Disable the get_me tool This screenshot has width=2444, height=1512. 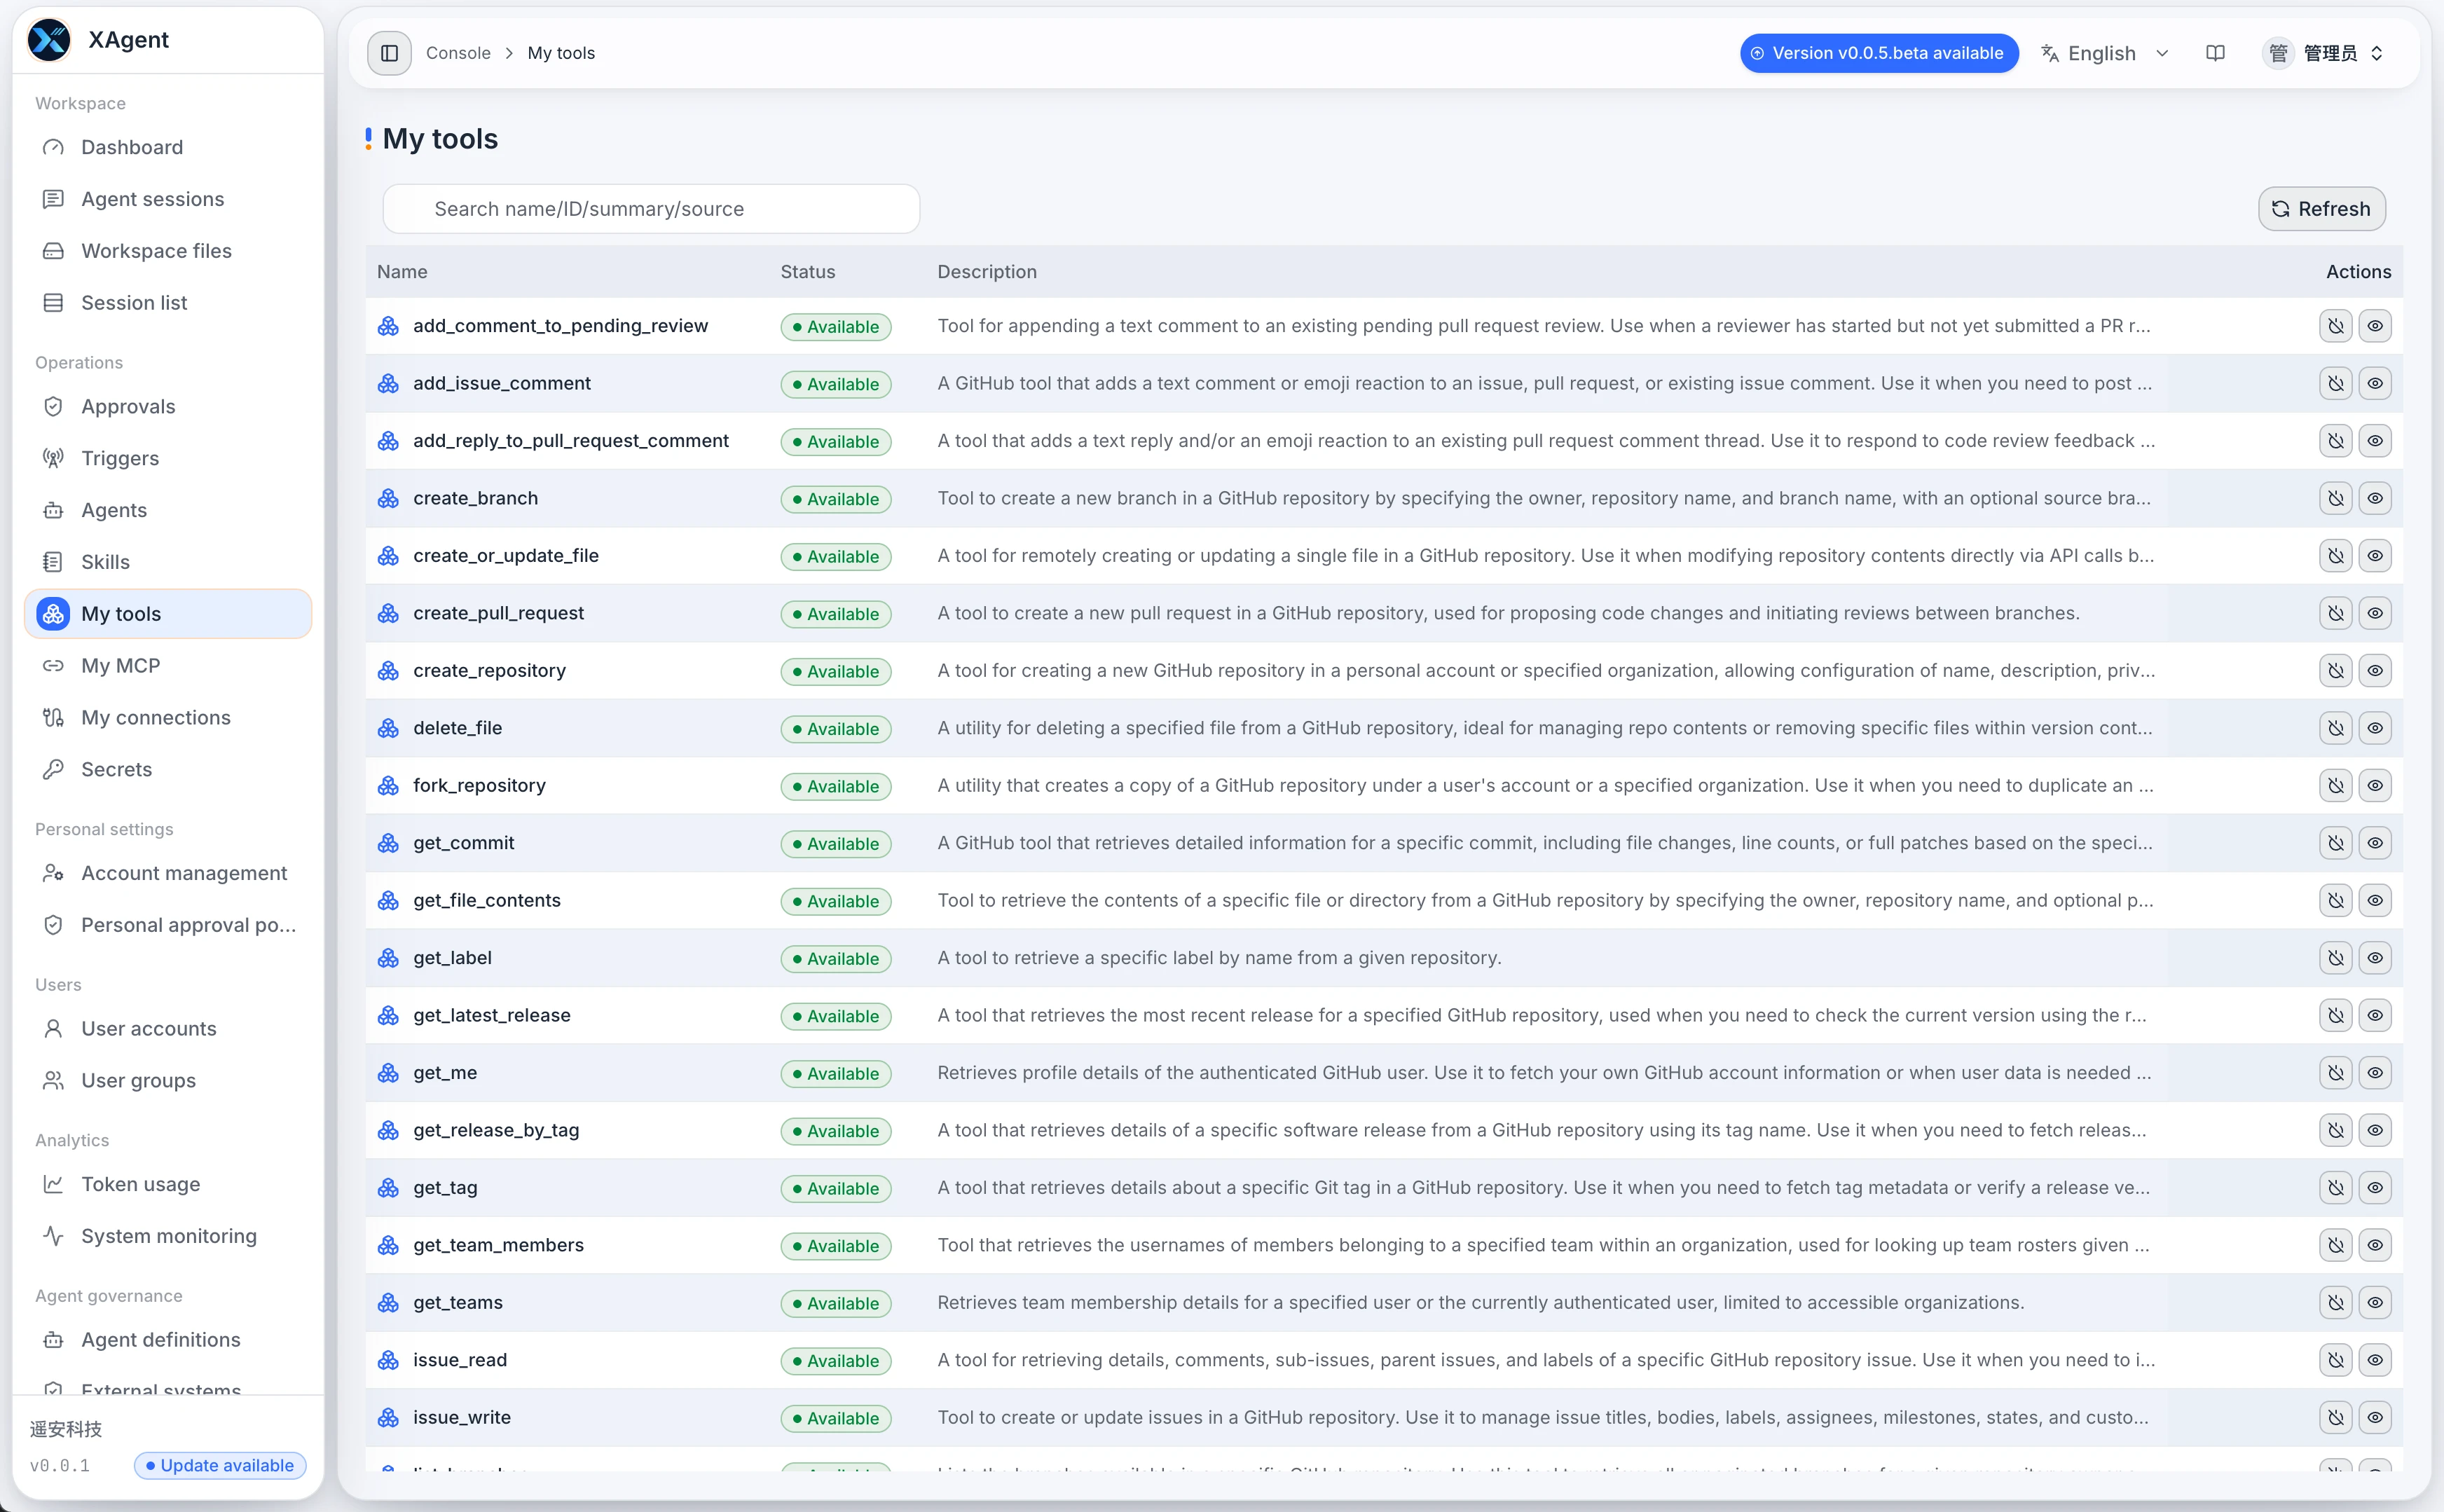(2335, 1073)
